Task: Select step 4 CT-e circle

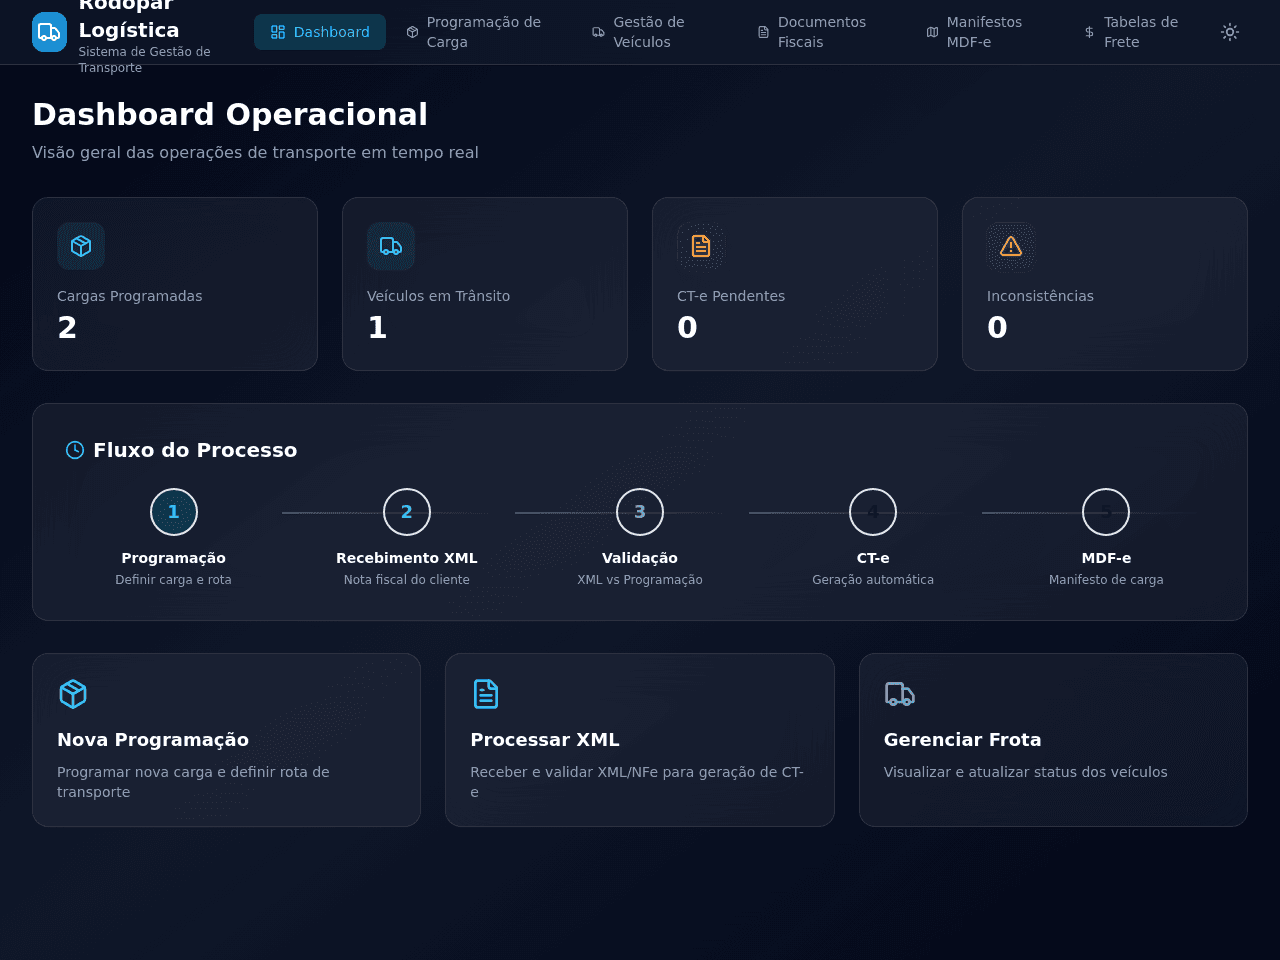Action: click(x=873, y=512)
